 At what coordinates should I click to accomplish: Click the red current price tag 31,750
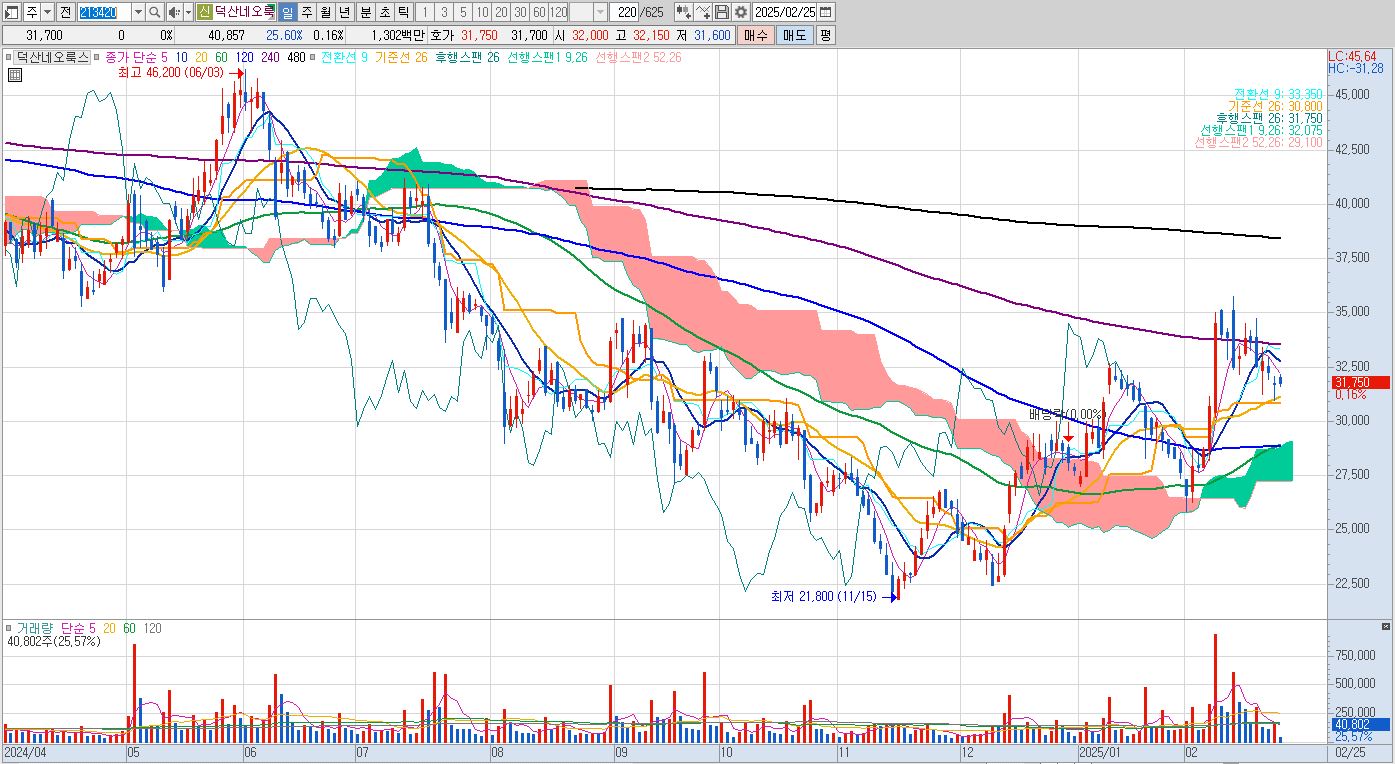[x=1360, y=382]
